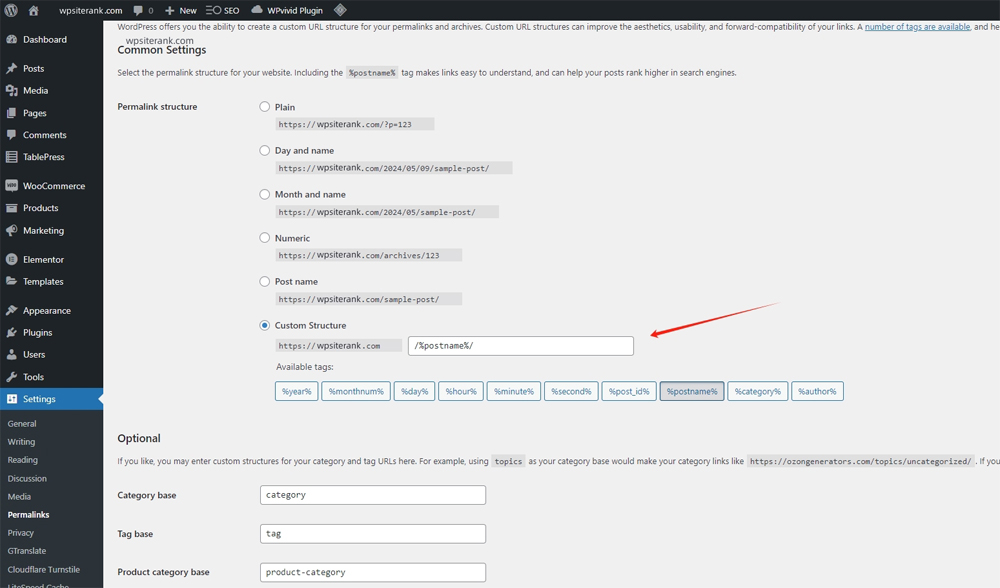Open the Media settings submenu item
Screen dimensions: 1000x588
pyautogui.click(x=19, y=496)
